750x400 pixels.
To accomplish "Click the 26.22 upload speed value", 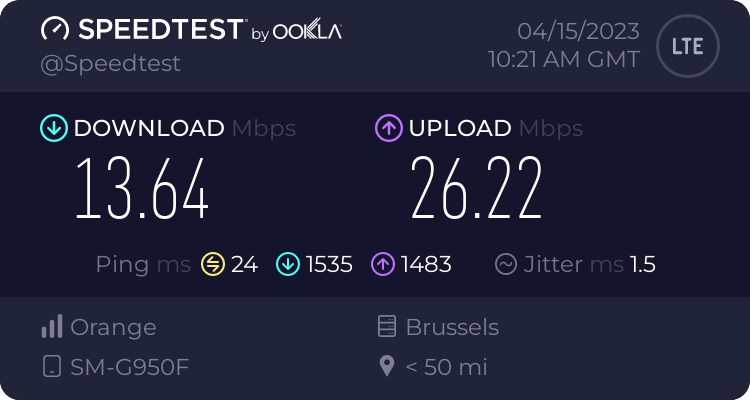I will point(476,189).
